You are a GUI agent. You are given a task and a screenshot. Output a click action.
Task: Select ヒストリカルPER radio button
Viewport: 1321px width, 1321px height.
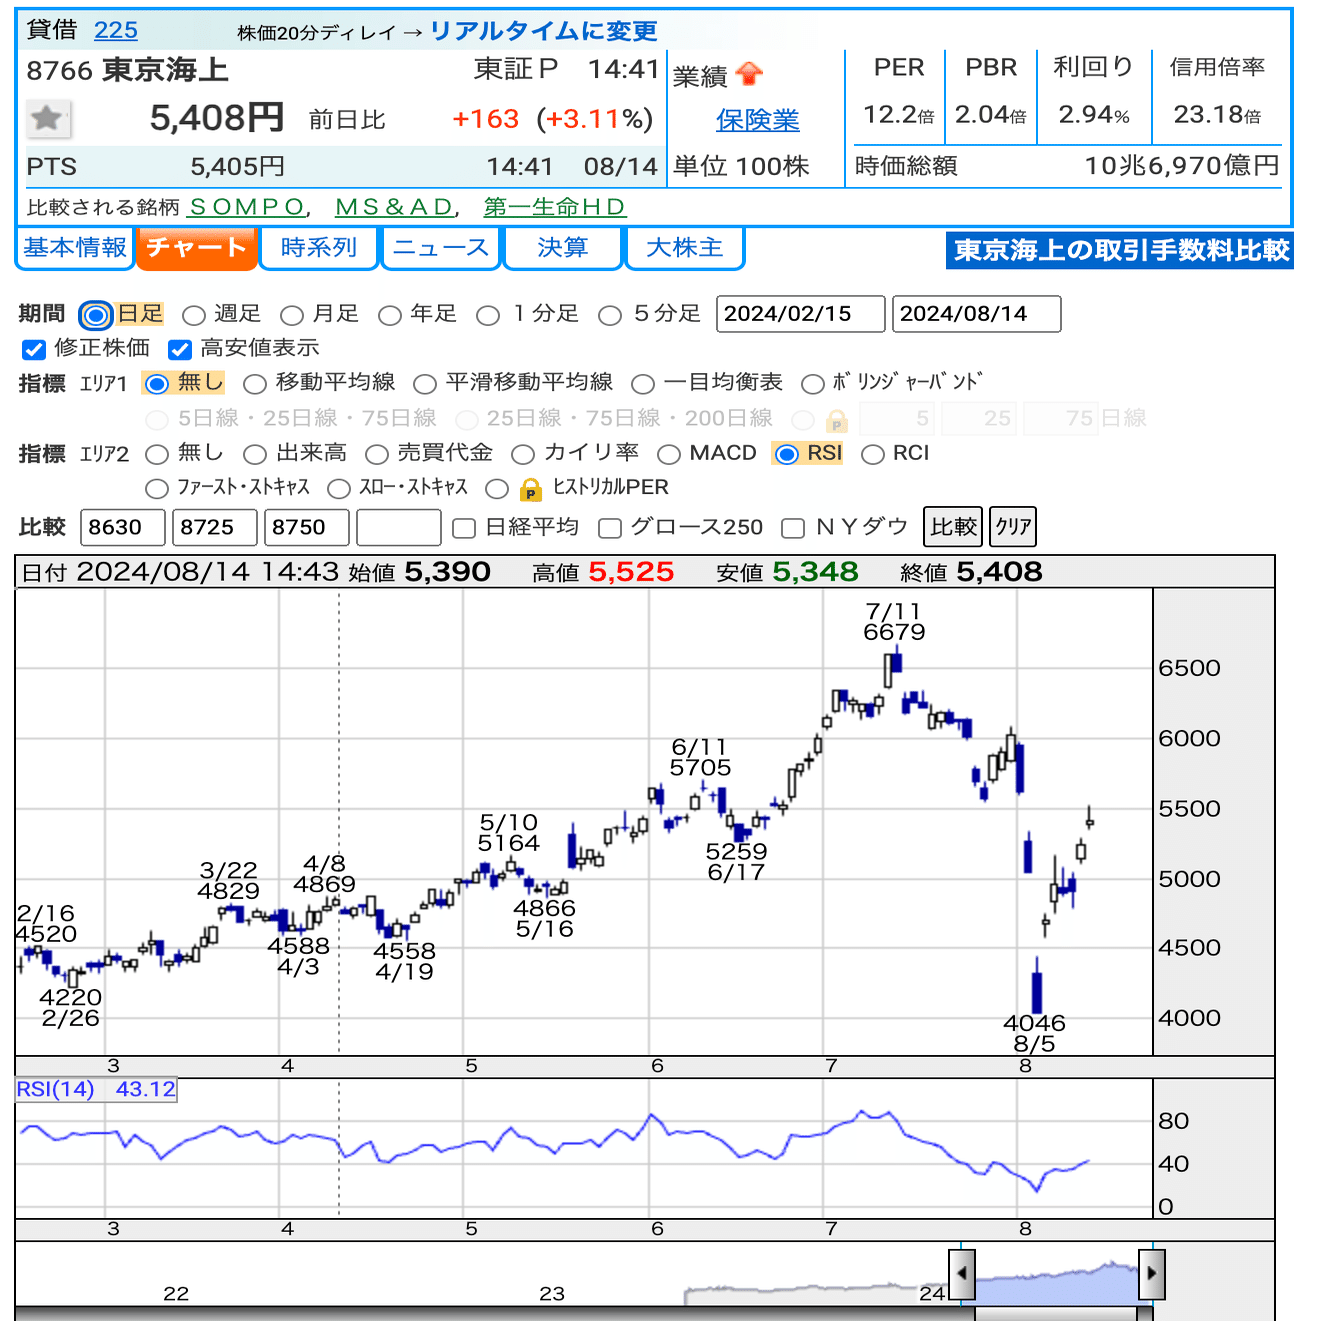point(497,489)
